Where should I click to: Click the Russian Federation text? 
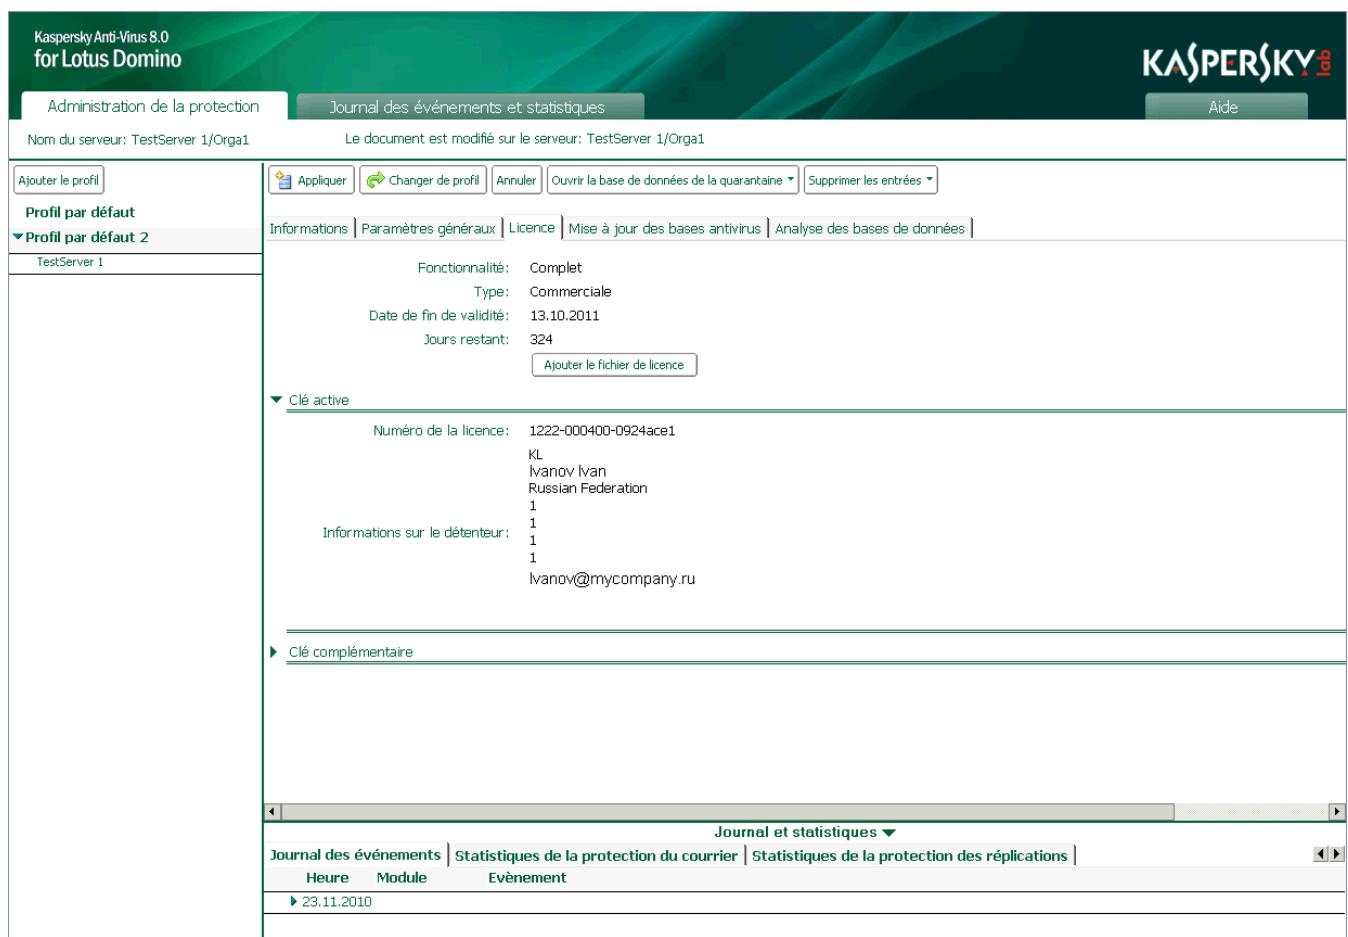point(588,488)
